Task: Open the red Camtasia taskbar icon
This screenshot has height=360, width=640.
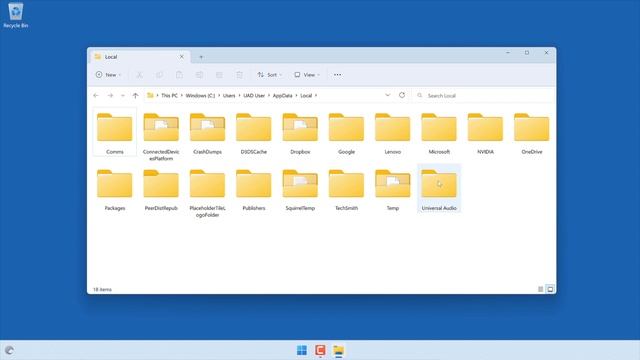Action: point(320,350)
